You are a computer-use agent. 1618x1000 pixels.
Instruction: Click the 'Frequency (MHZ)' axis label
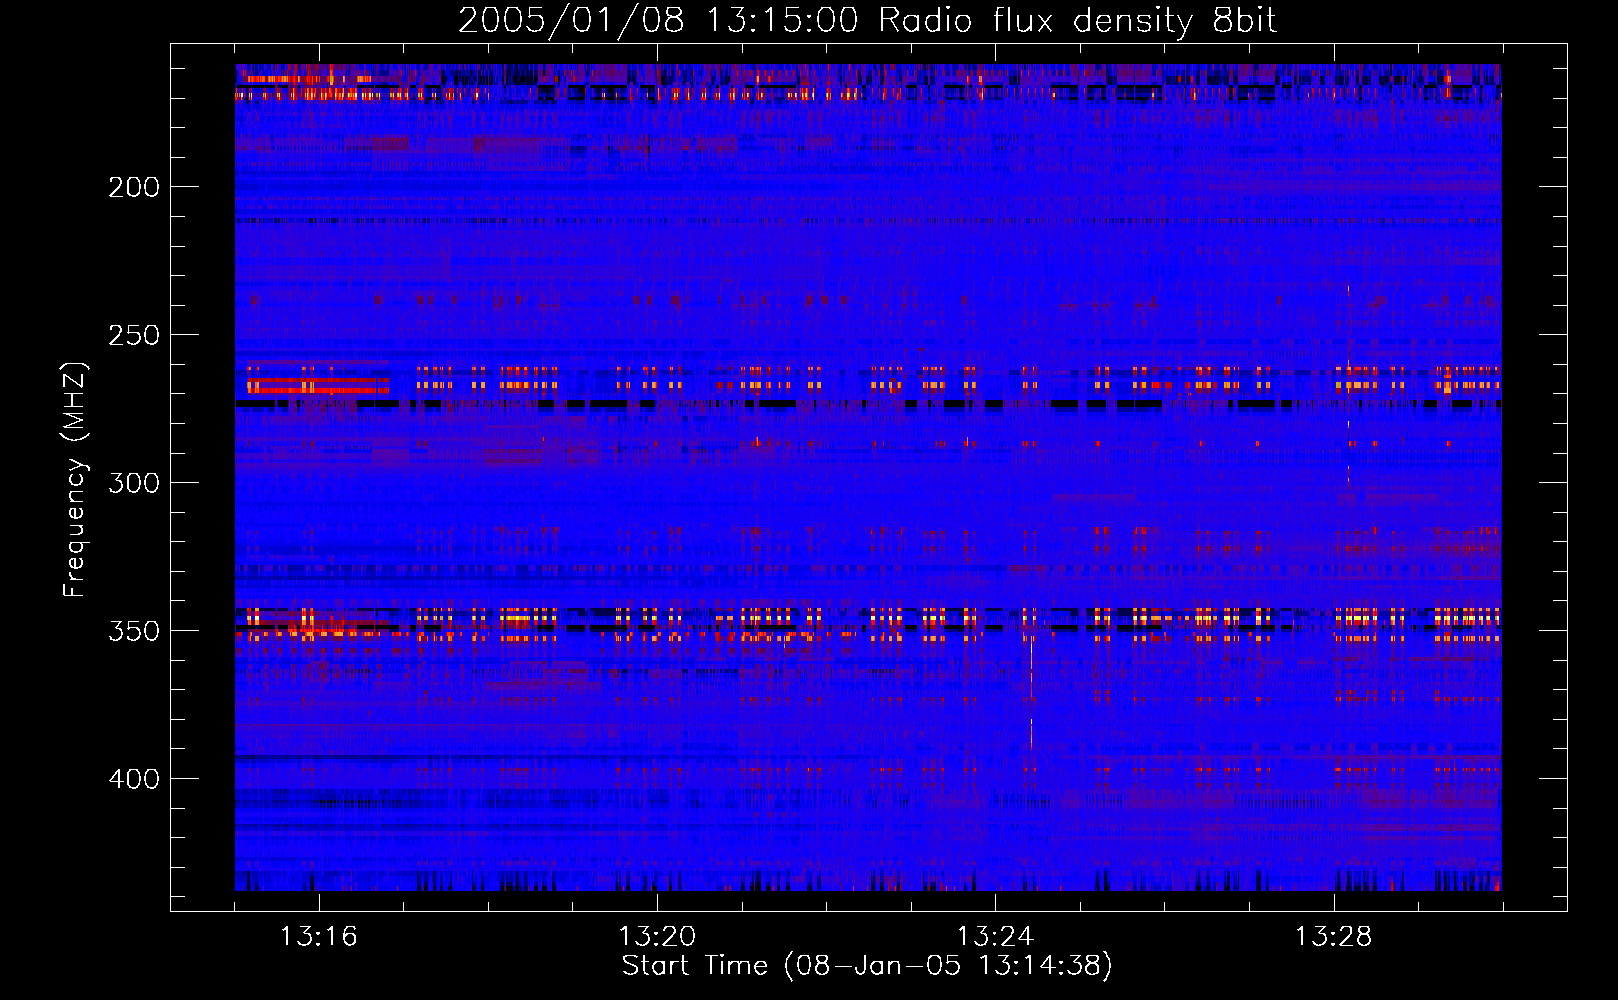point(75,479)
